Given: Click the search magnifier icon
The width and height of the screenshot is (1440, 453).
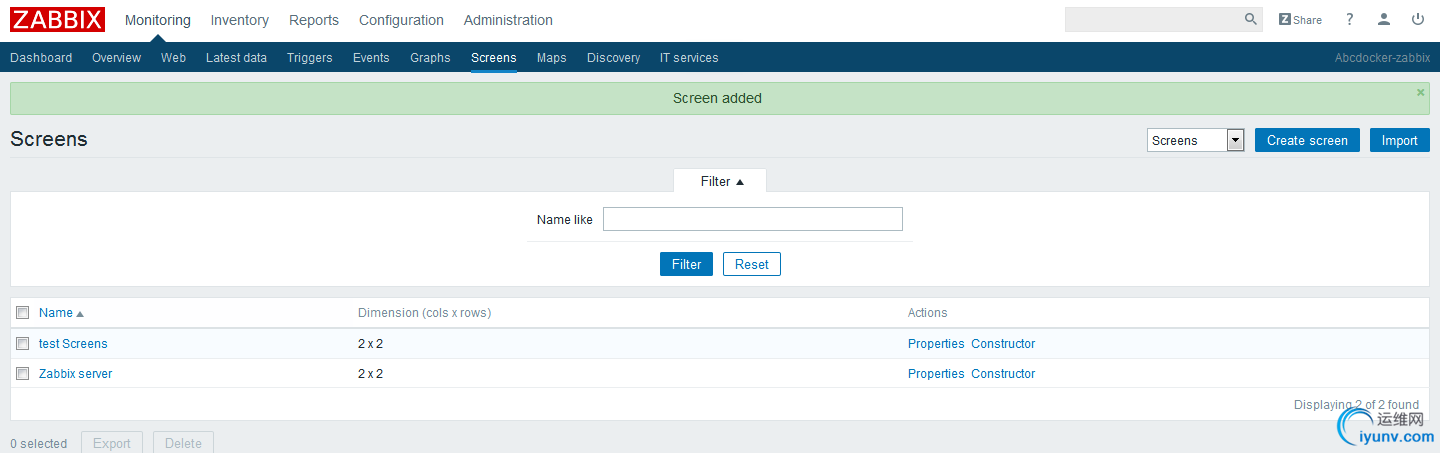Looking at the screenshot, I should pyautogui.click(x=1251, y=19).
